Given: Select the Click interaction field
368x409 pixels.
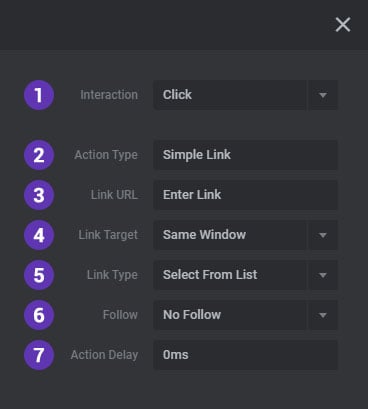Looking at the screenshot, I should tap(230, 95).
